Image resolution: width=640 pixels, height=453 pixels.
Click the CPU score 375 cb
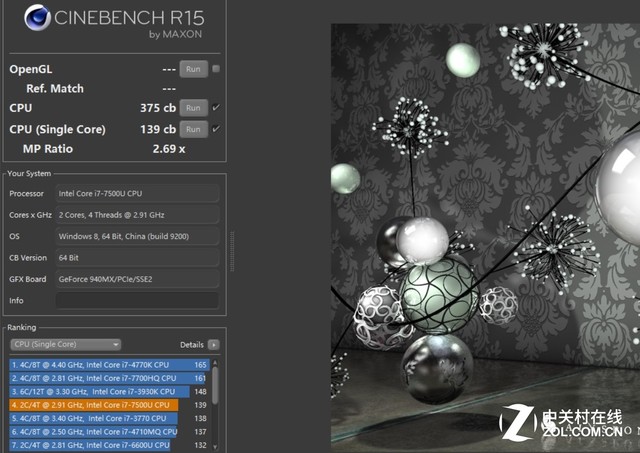158,108
